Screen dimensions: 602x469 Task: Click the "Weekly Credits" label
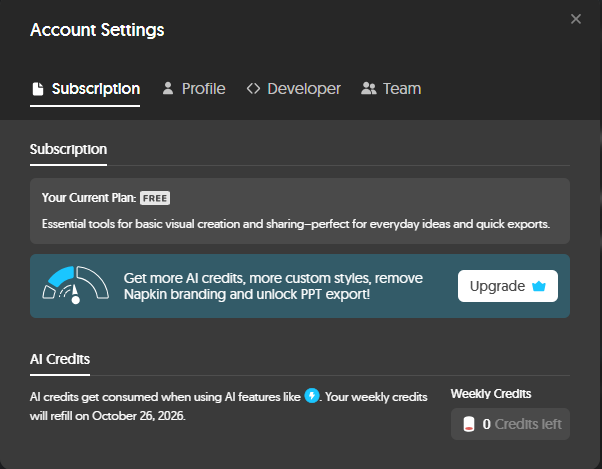pyautogui.click(x=491, y=394)
